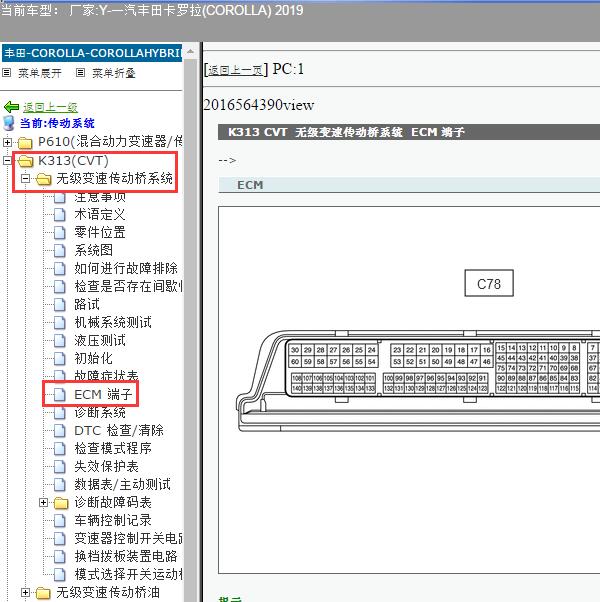Click the 当前:传动系统 label
Image resolution: width=600 pixels, height=602 pixels.
(57, 123)
